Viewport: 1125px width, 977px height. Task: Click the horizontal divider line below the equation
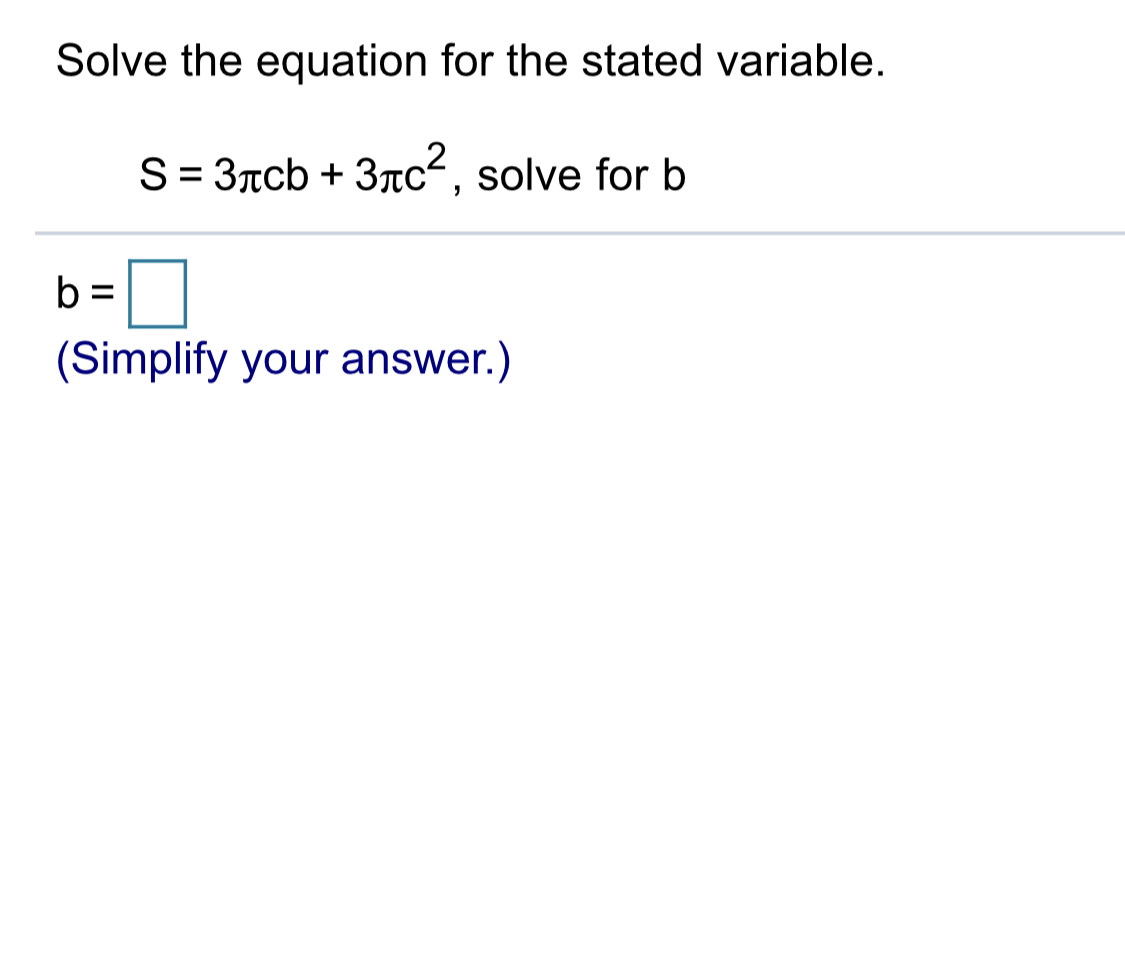point(562,233)
